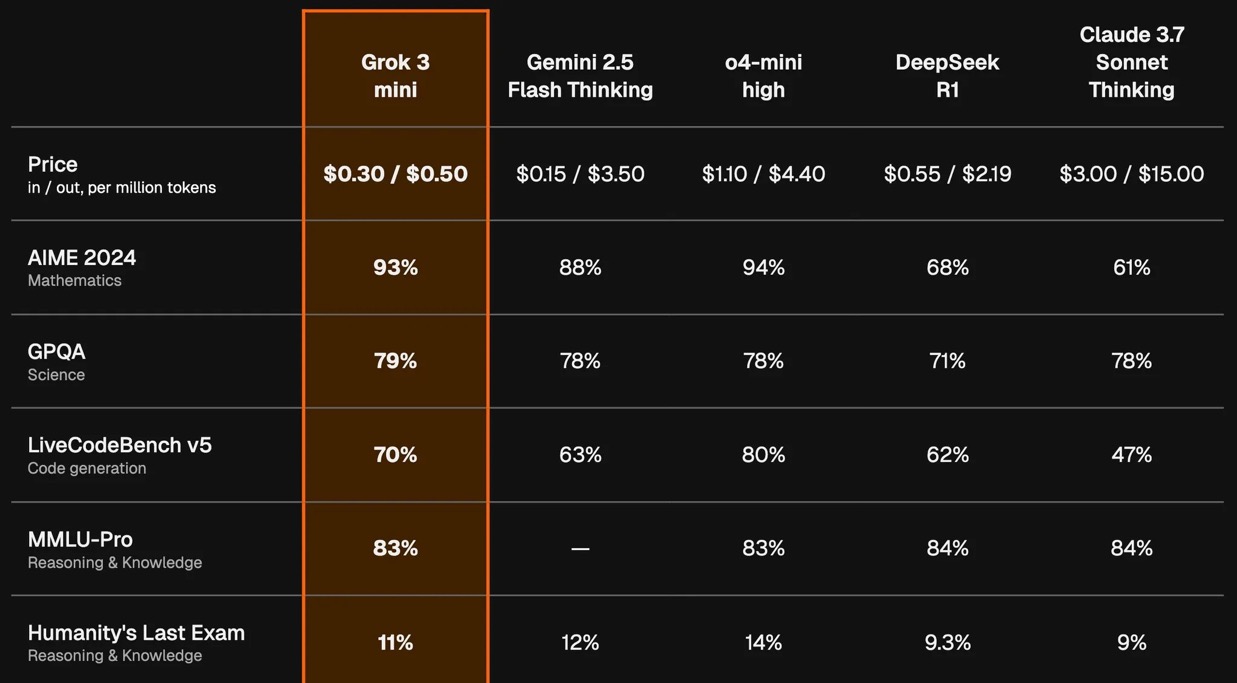
Task: Click the MMLU-Pro row label
Action: click(x=80, y=539)
